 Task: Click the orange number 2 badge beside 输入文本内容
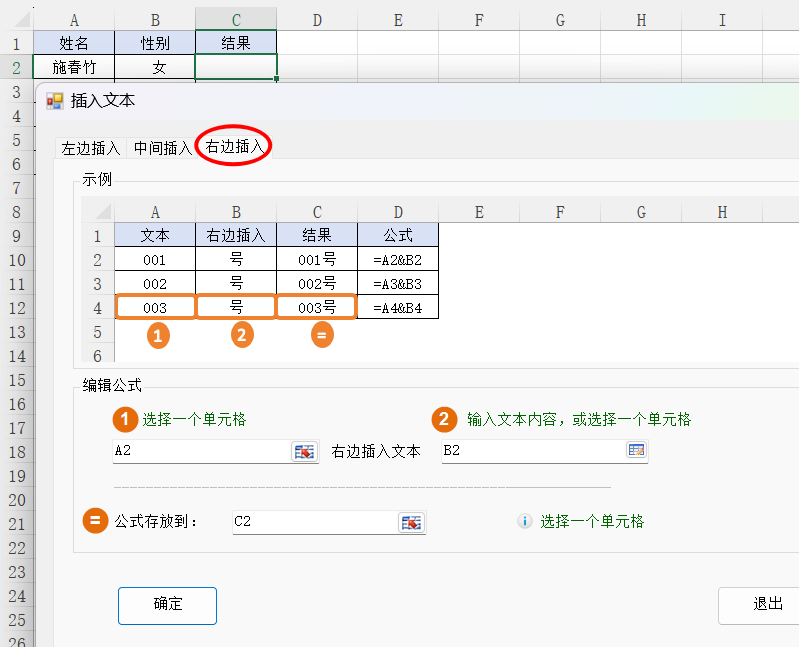tap(445, 419)
